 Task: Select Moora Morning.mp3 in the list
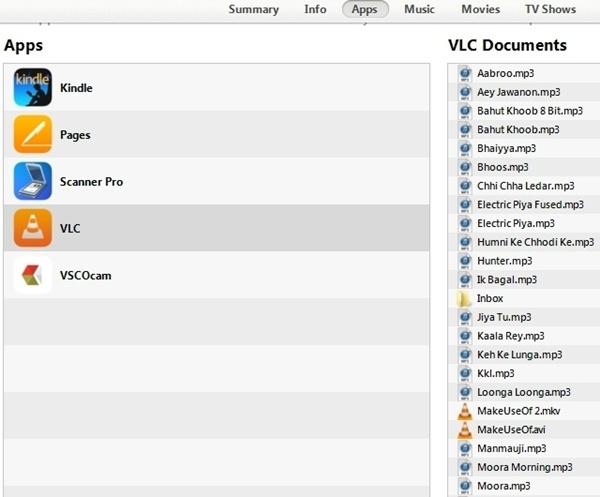(x=524, y=467)
